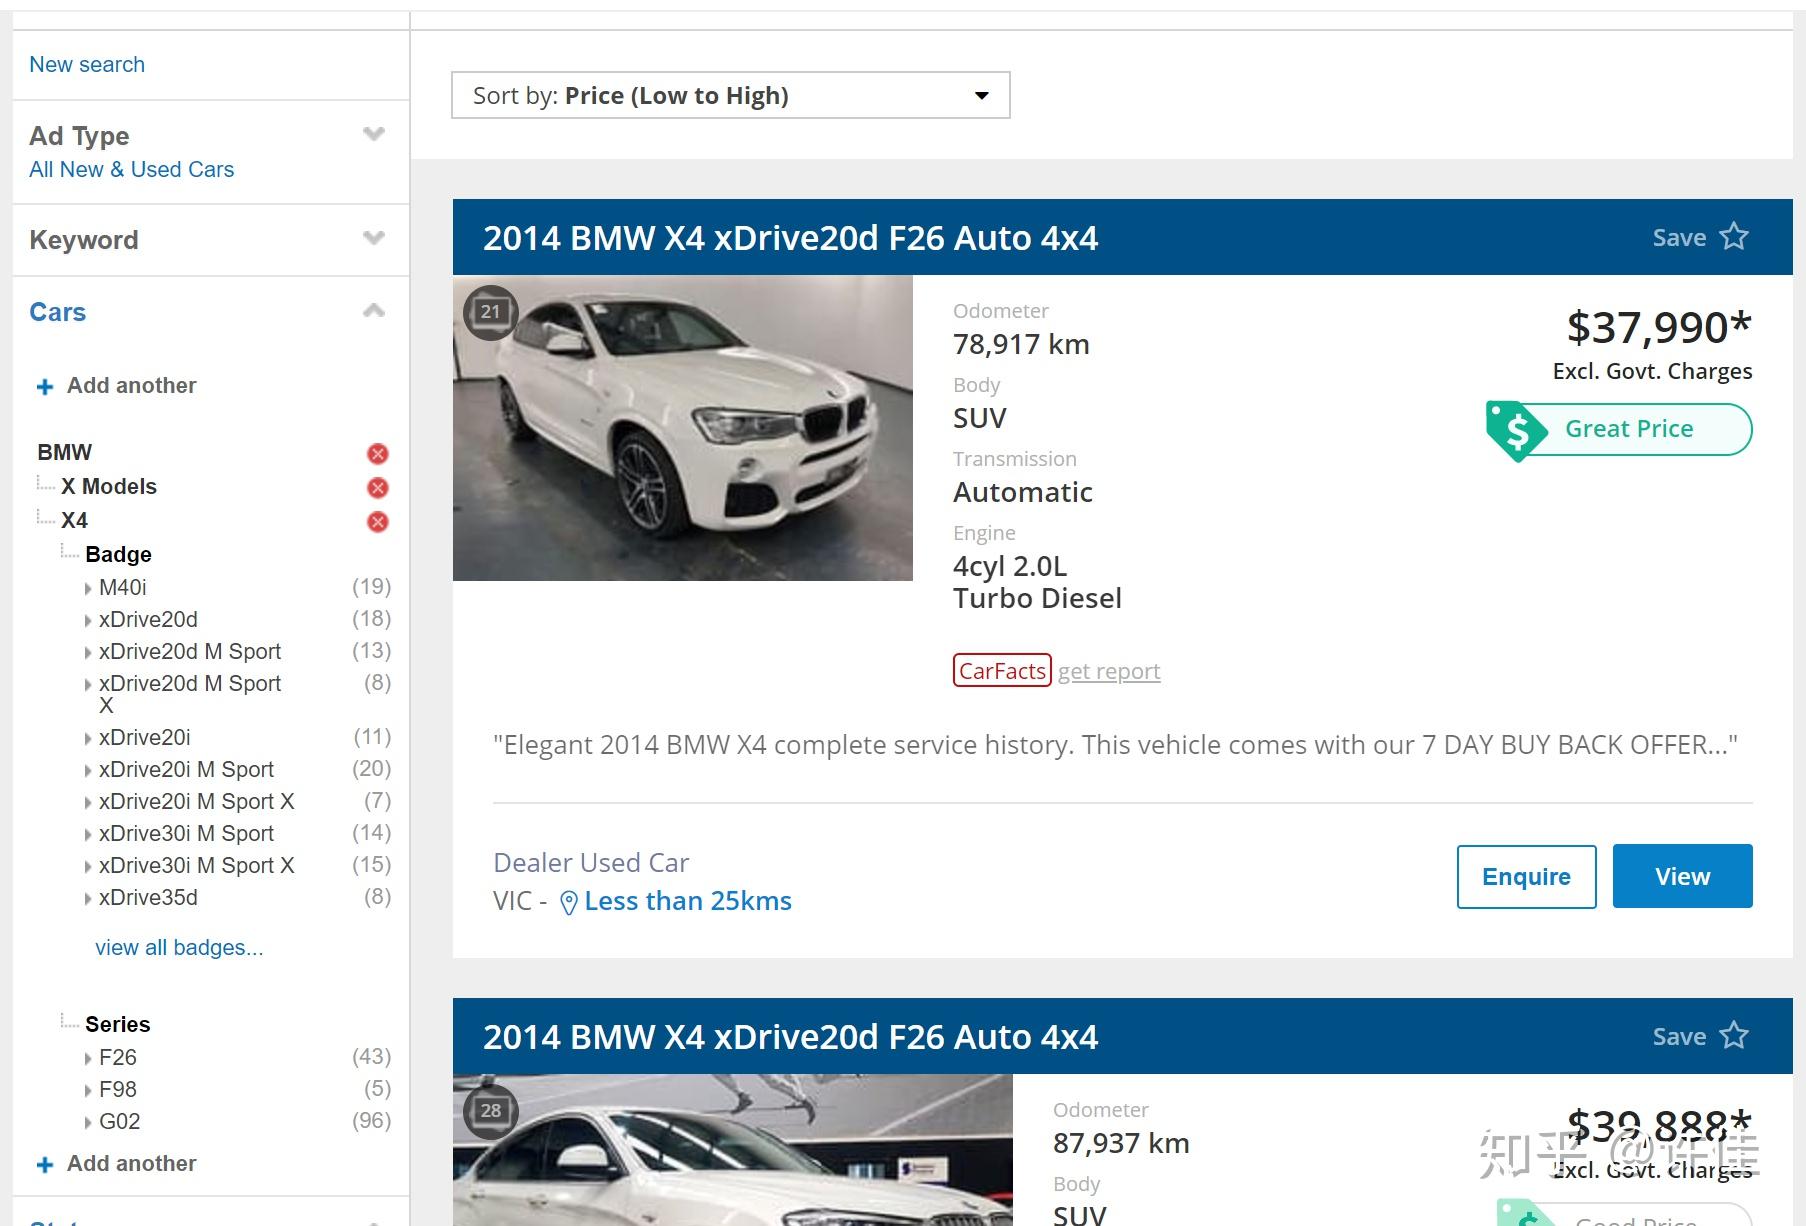Click plus icon to add another car

45,387
